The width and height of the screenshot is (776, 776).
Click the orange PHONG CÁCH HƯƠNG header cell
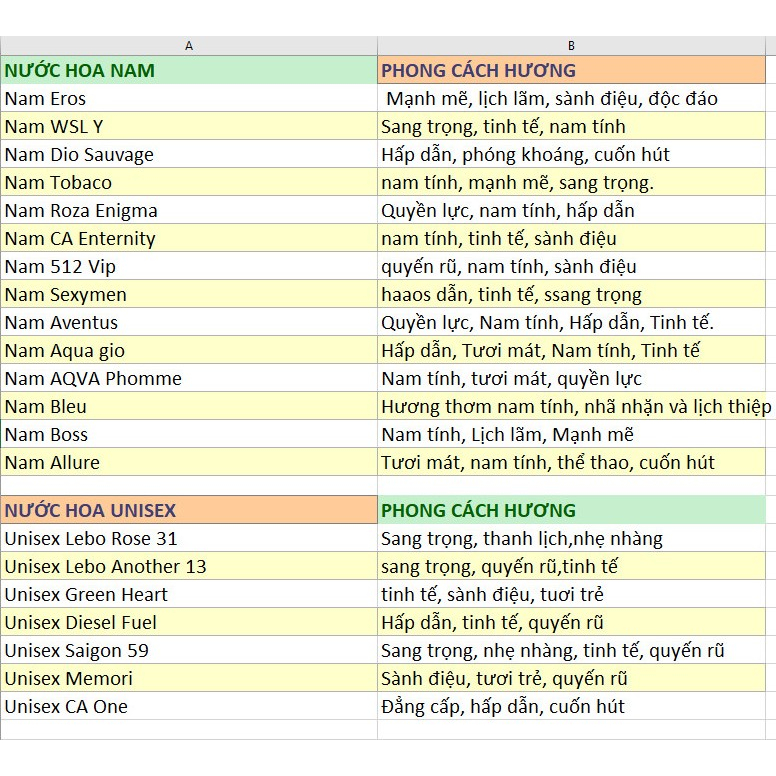pyautogui.click(x=571, y=70)
